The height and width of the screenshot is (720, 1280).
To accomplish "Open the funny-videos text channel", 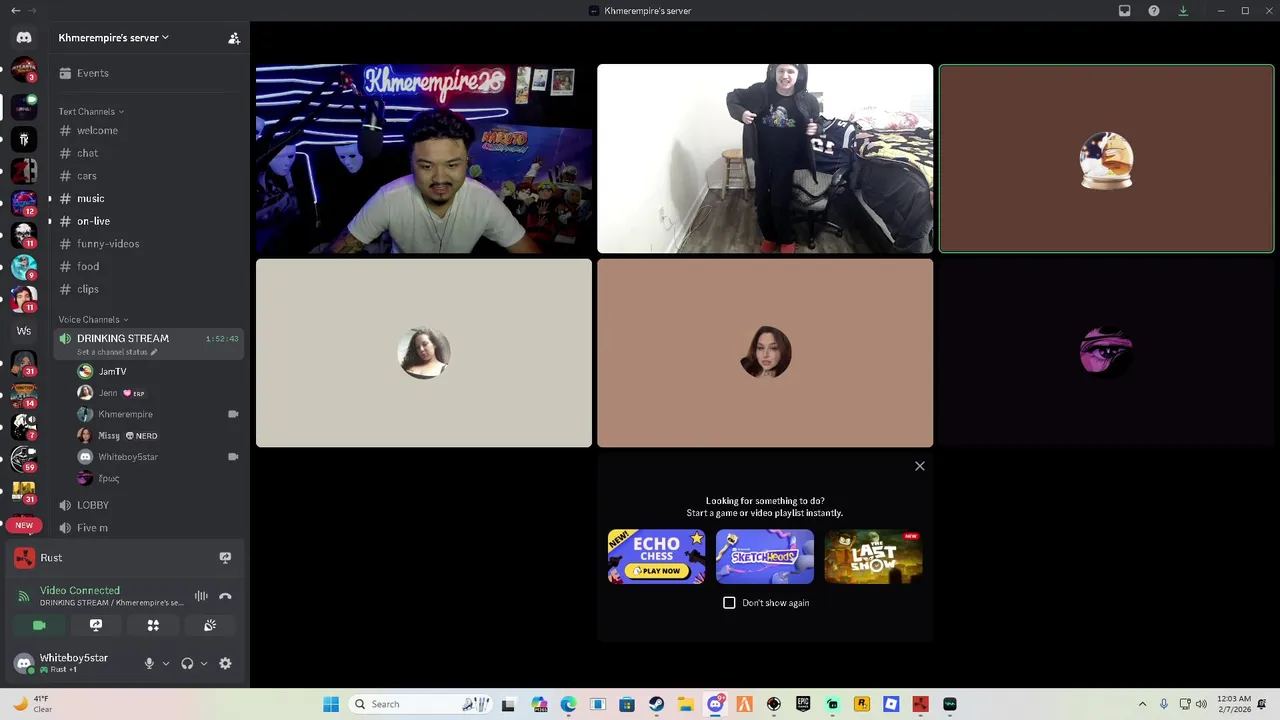I will pyautogui.click(x=147, y=244).
